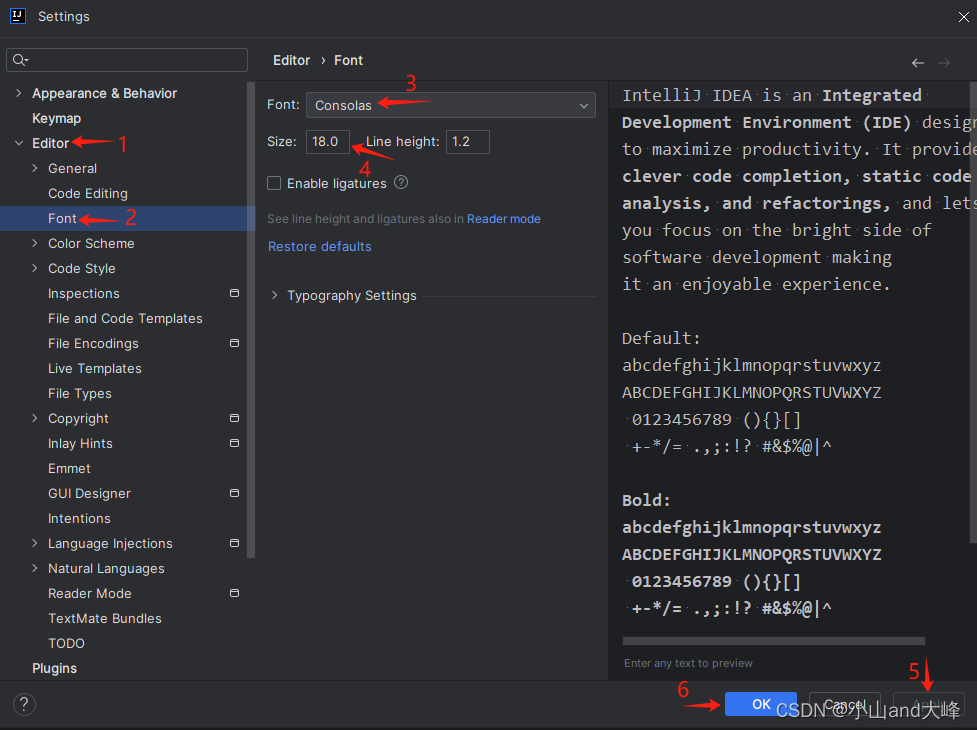
Task: Open the Font dropdown showing Consolas
Action: point(450,105)
